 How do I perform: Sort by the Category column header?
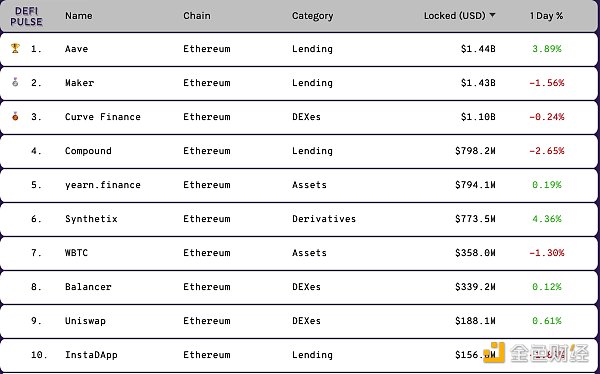click(x=312, y=16)
